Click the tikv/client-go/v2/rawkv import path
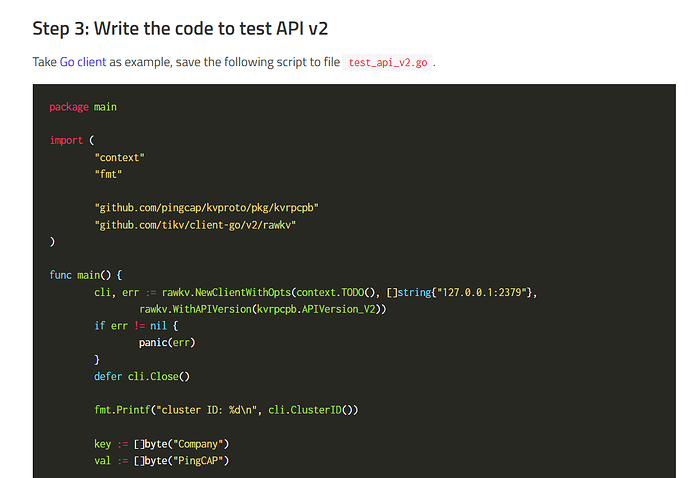Image resolution: width=690 pixels, height=478 pixels. [195, 225]
